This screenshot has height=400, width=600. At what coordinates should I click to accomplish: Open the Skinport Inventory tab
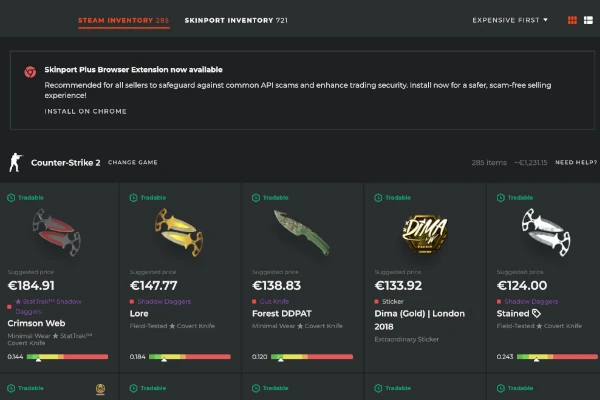click(x=236, y=20)
